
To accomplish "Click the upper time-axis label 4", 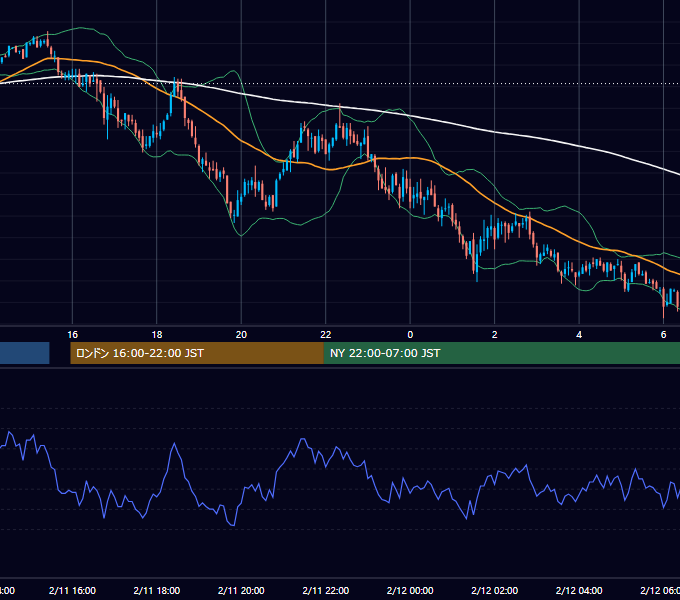I will pos(579,335).
